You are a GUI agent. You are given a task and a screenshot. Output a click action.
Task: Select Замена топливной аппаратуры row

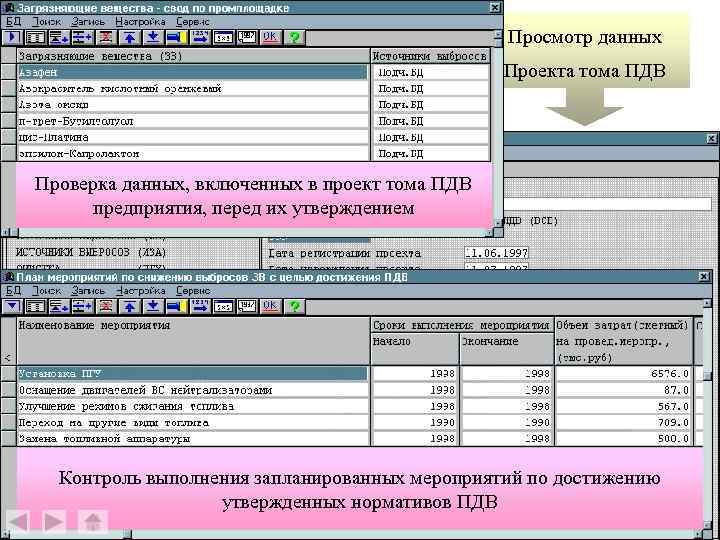pyautogui.click(x=193, y=439)
